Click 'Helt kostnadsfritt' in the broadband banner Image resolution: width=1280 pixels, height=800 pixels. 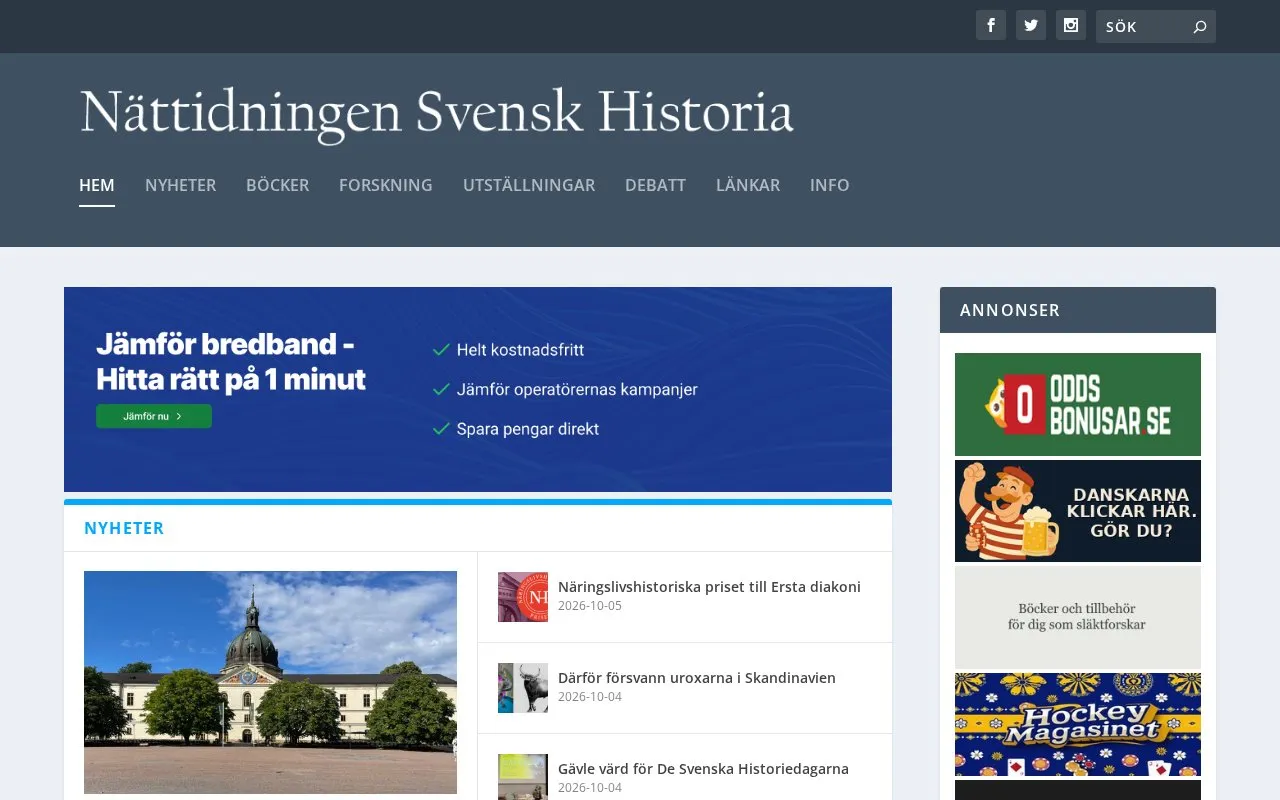point(520,350)
